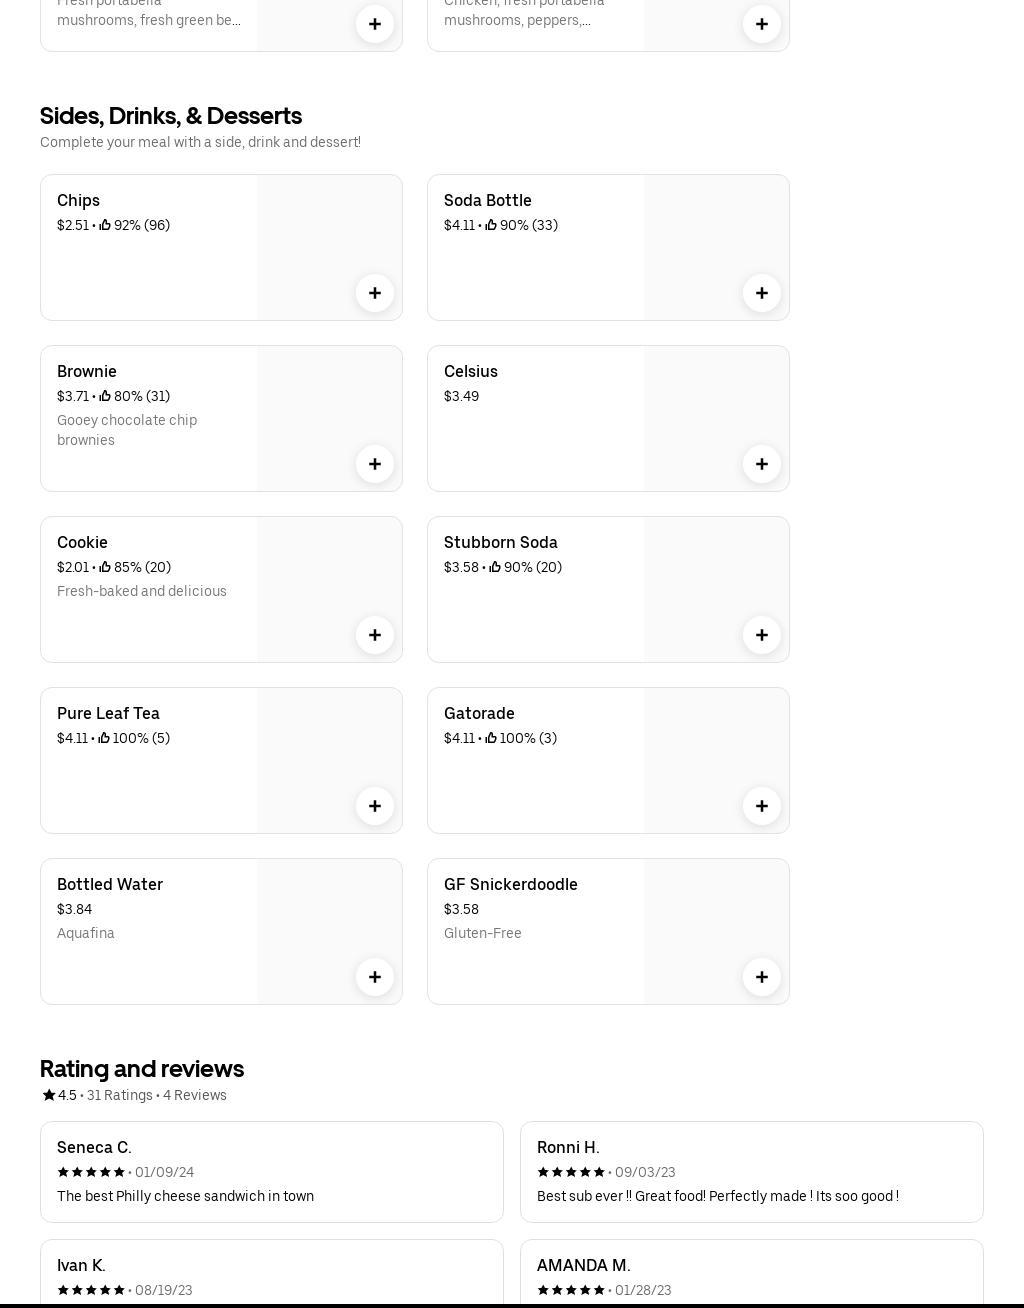Select the GF Snickerdoodle item title
1024x1308 pixels.
point(510,885)
